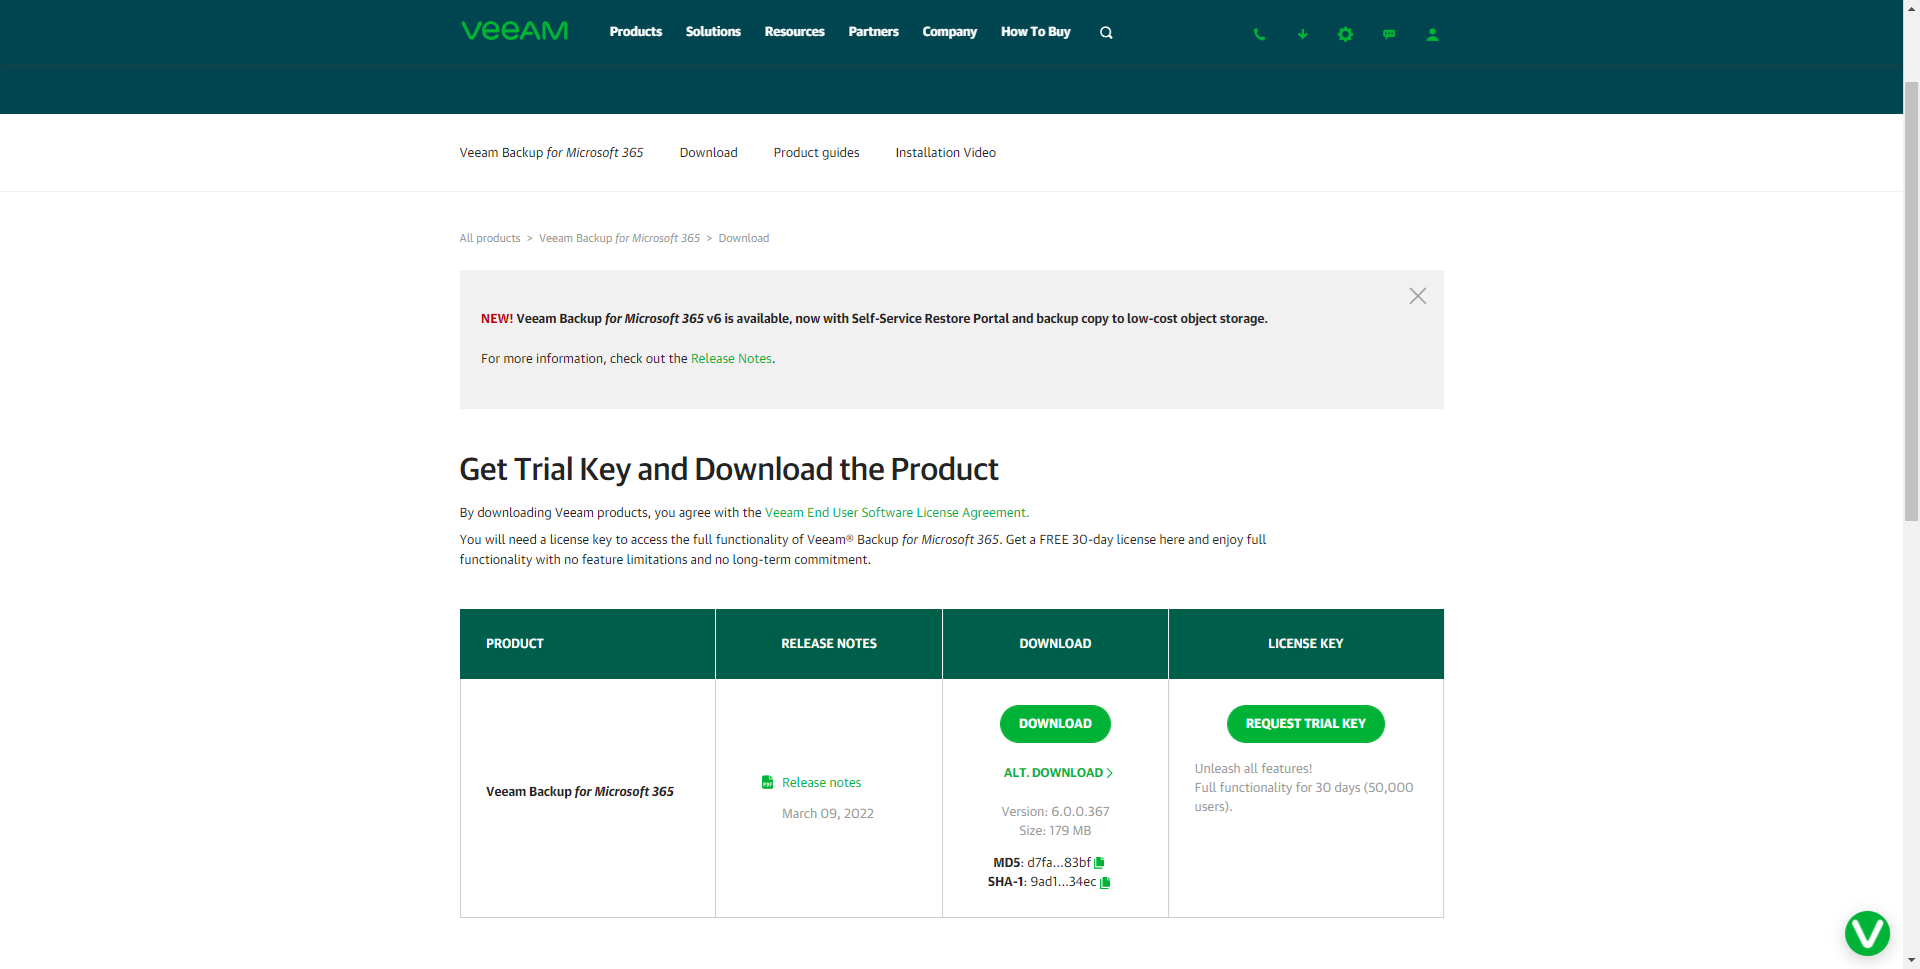Click 'Version: 6.0.0.367' text
Image resolution: width=1920 pixels, height=969 pixels.
pyautogui.click(x=1055, y=812)
